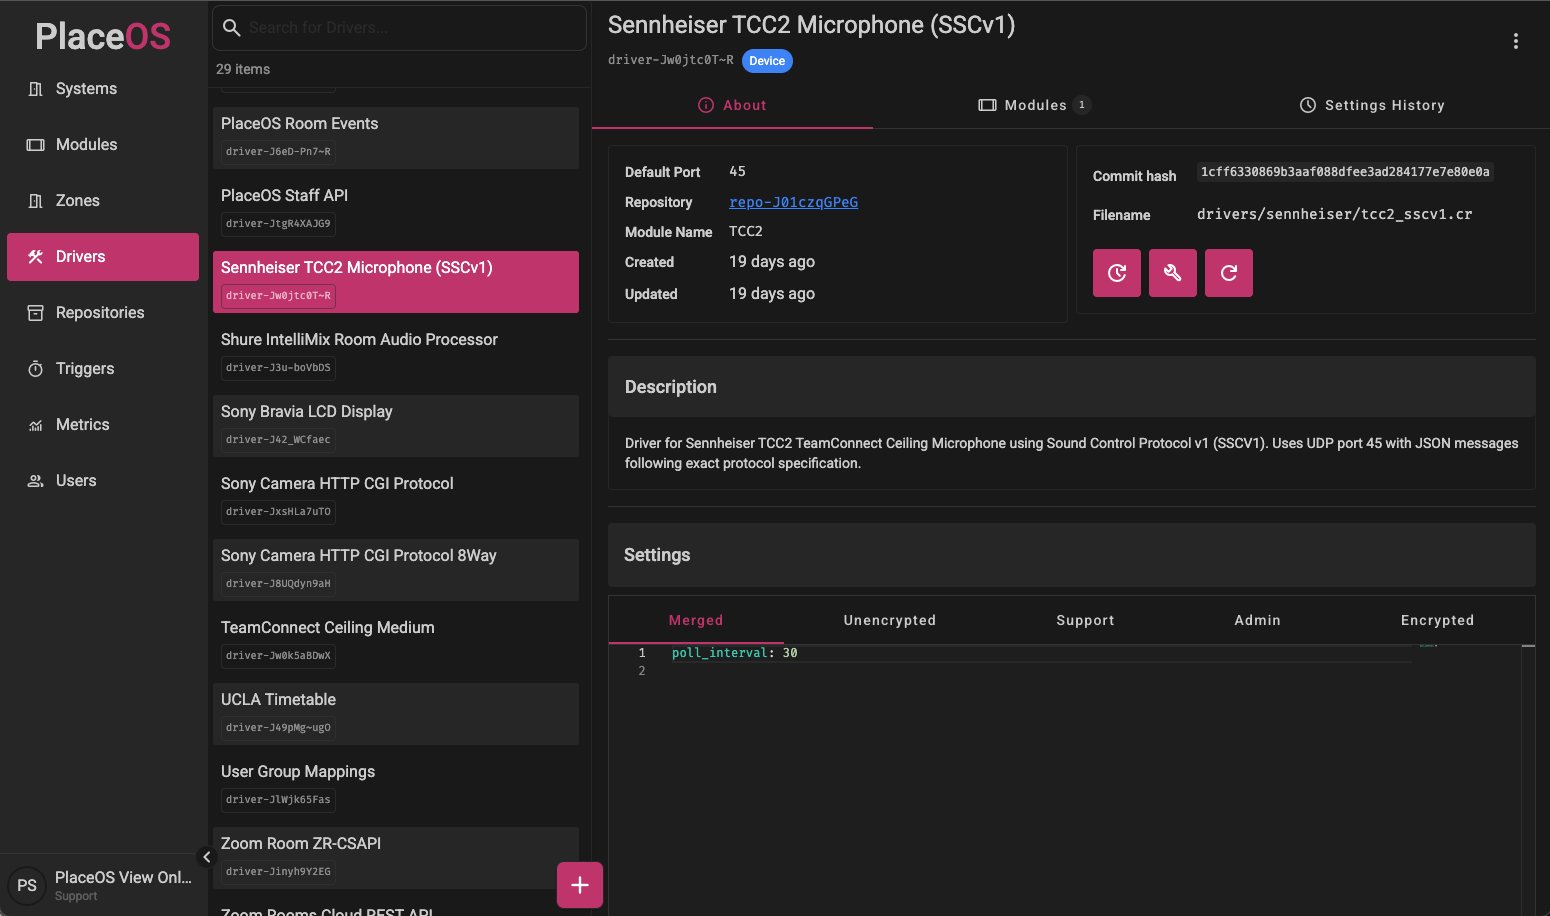
Task: Click the recompile driver icon button
Action: [1229, 272]
